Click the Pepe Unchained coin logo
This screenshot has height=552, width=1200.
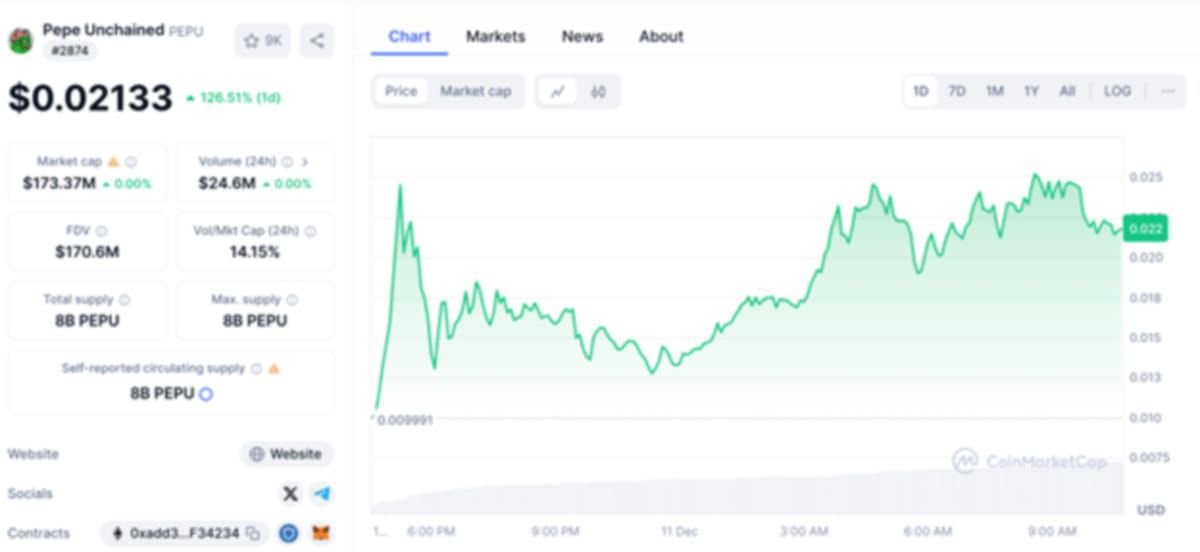pos(21,41)
